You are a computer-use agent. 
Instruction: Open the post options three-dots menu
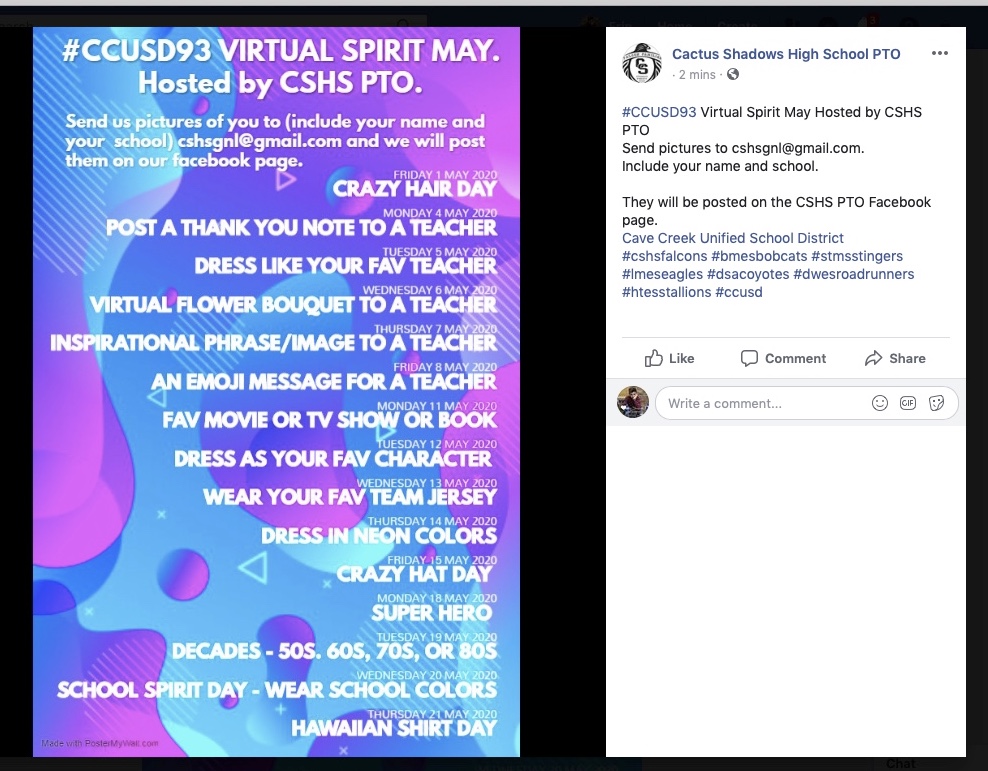pos(939,53)
